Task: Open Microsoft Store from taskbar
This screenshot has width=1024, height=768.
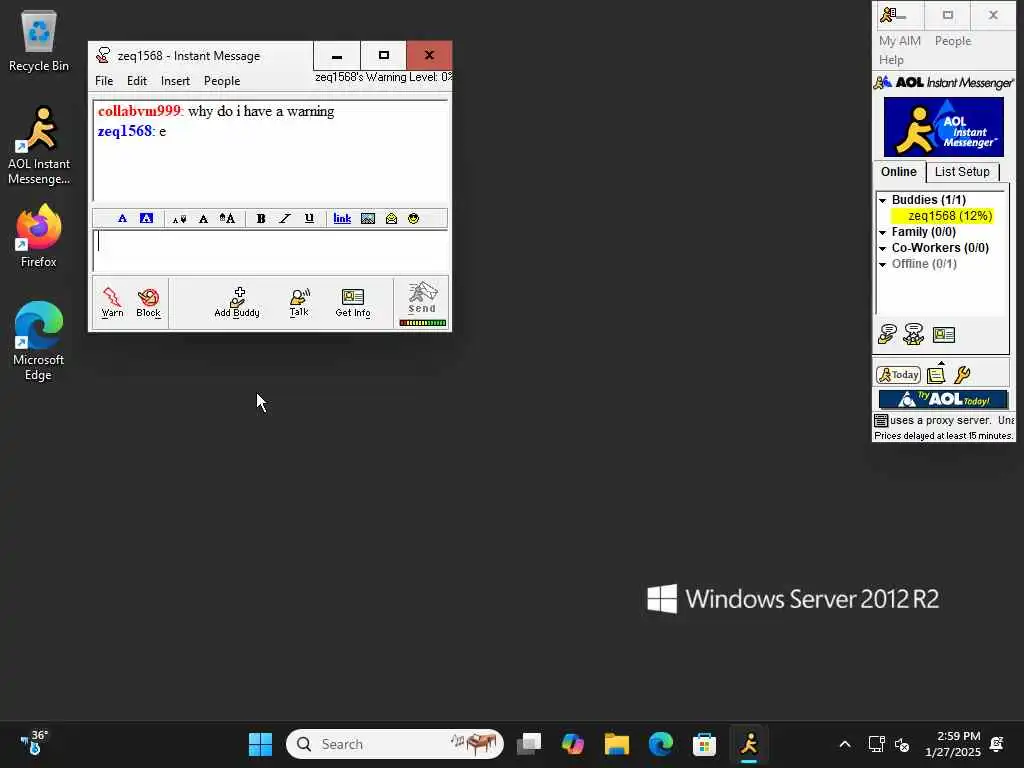Action: pyautogui.click(x=704, y=744)
